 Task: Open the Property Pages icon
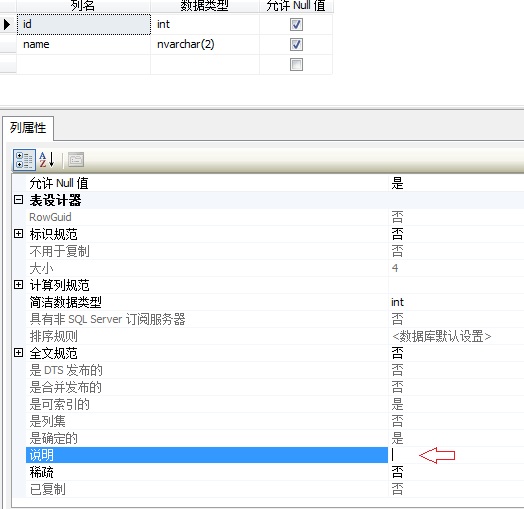(x=76, y=160)
